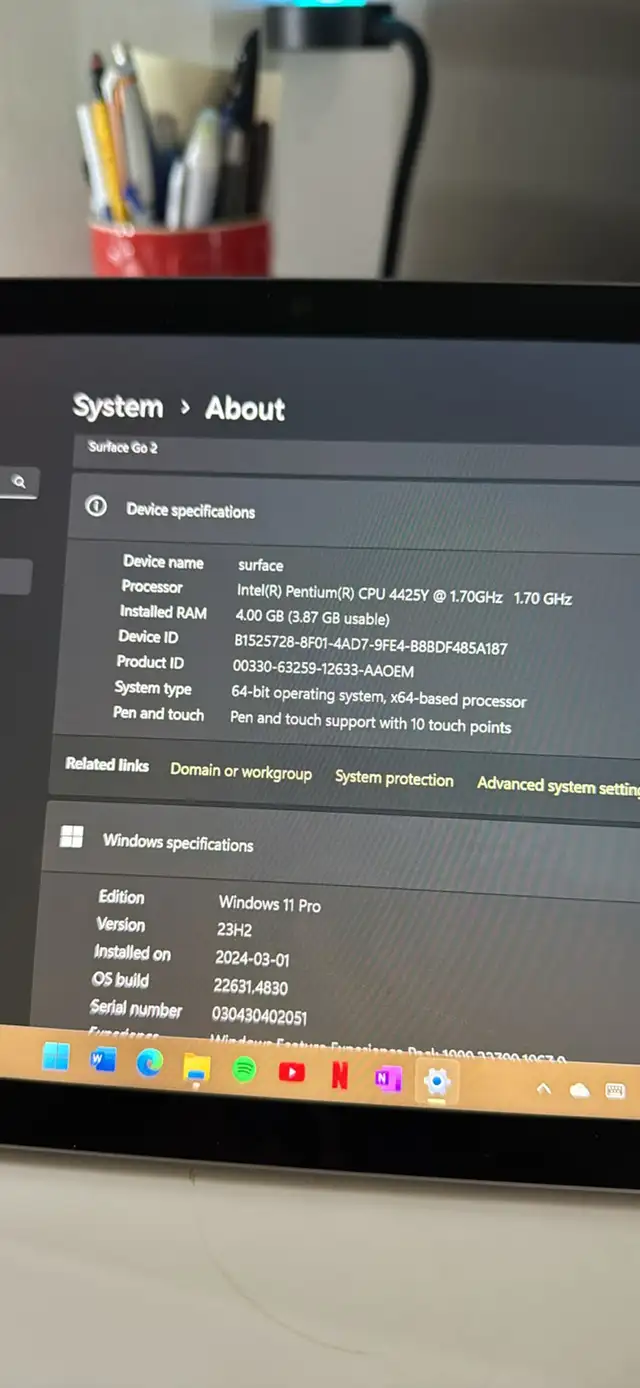Select the Version value 23H2
The width and height of the screenshot is (640, 1388).
pos(234,930)
